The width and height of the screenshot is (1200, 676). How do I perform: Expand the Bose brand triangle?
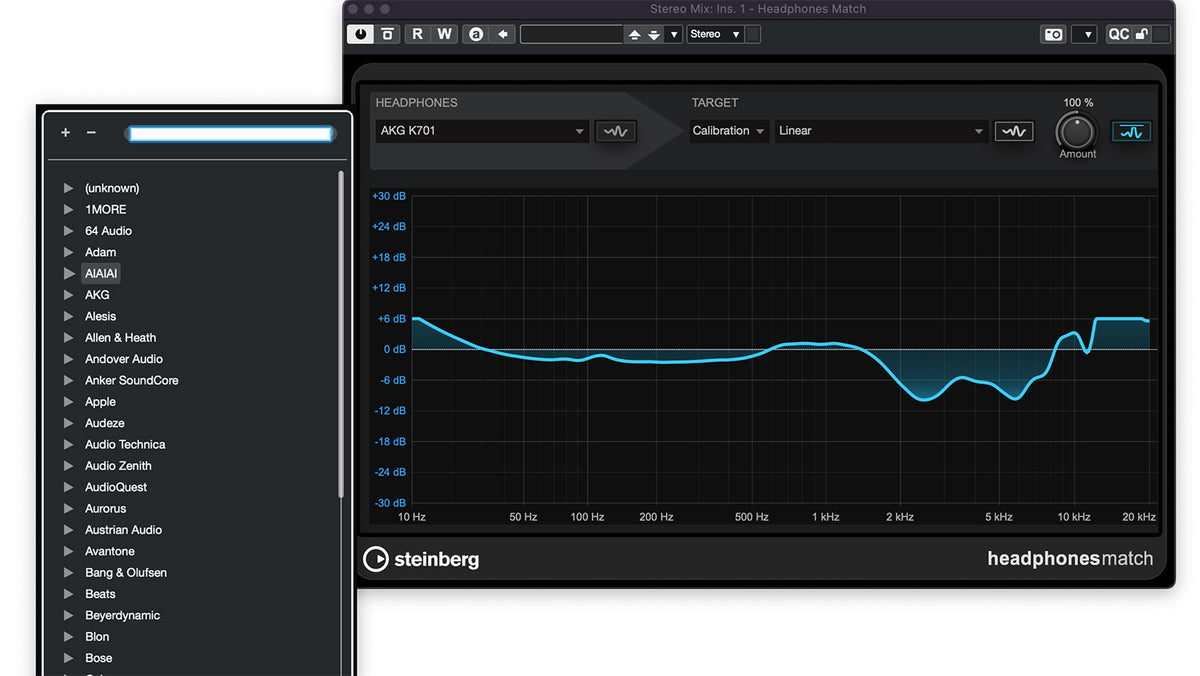[x=69, y=658]
